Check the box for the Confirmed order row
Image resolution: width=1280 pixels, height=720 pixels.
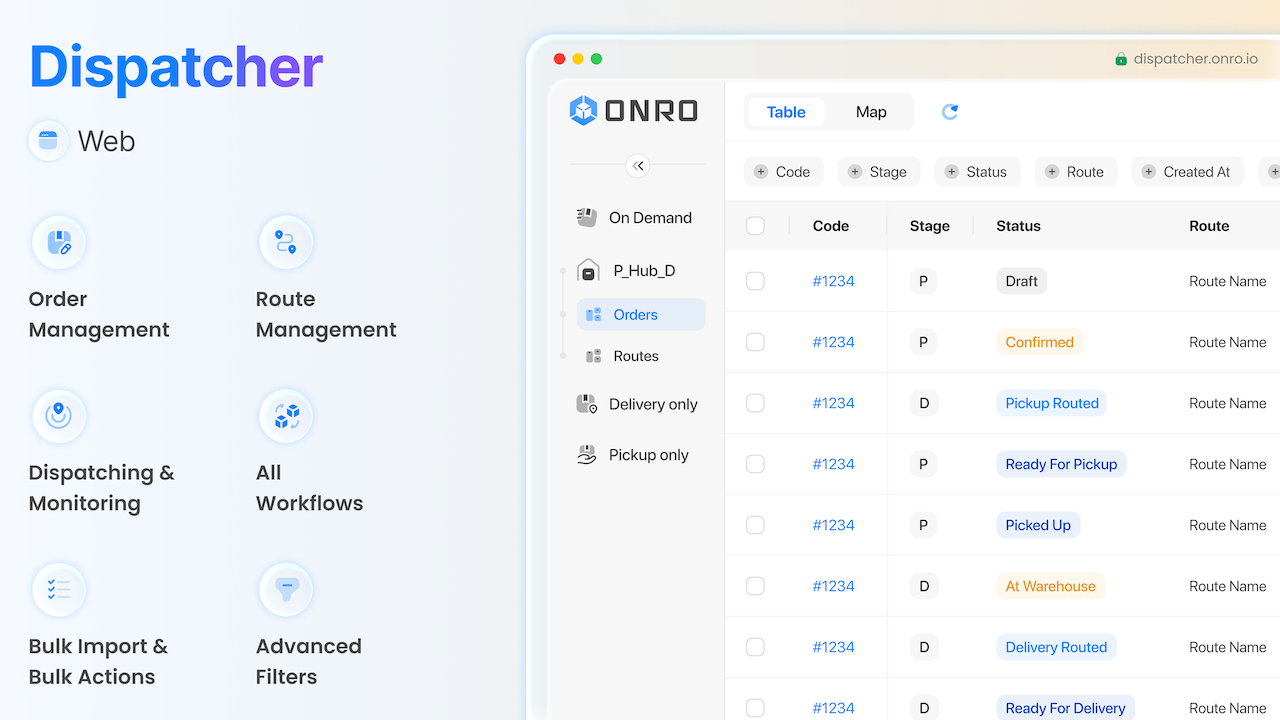755,342
